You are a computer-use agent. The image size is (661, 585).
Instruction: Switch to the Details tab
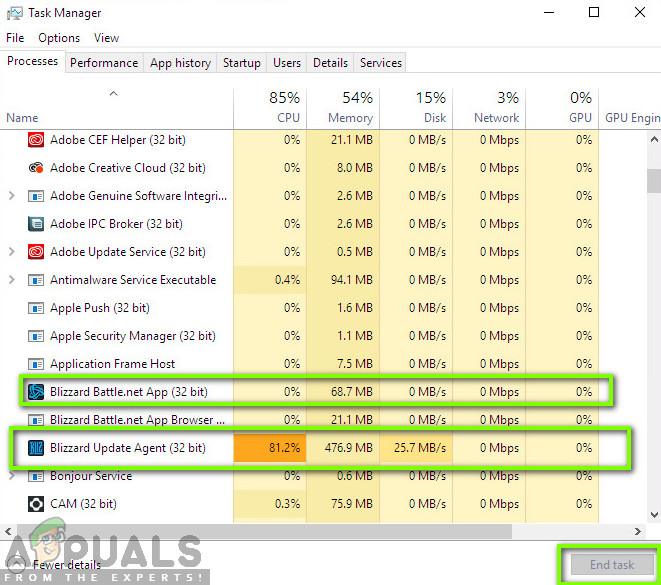pos(330,63)
